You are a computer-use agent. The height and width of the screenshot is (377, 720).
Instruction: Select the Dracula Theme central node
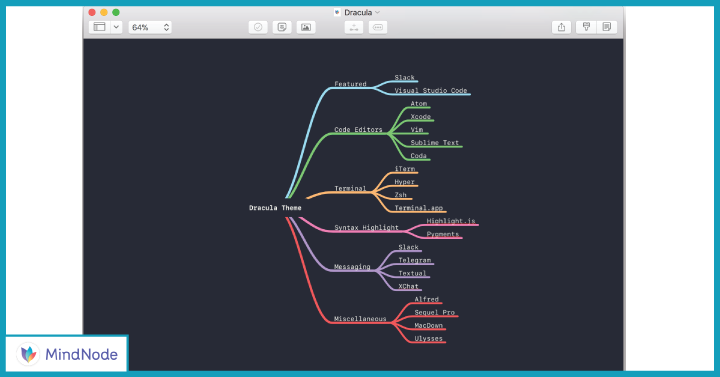[275, 208]
